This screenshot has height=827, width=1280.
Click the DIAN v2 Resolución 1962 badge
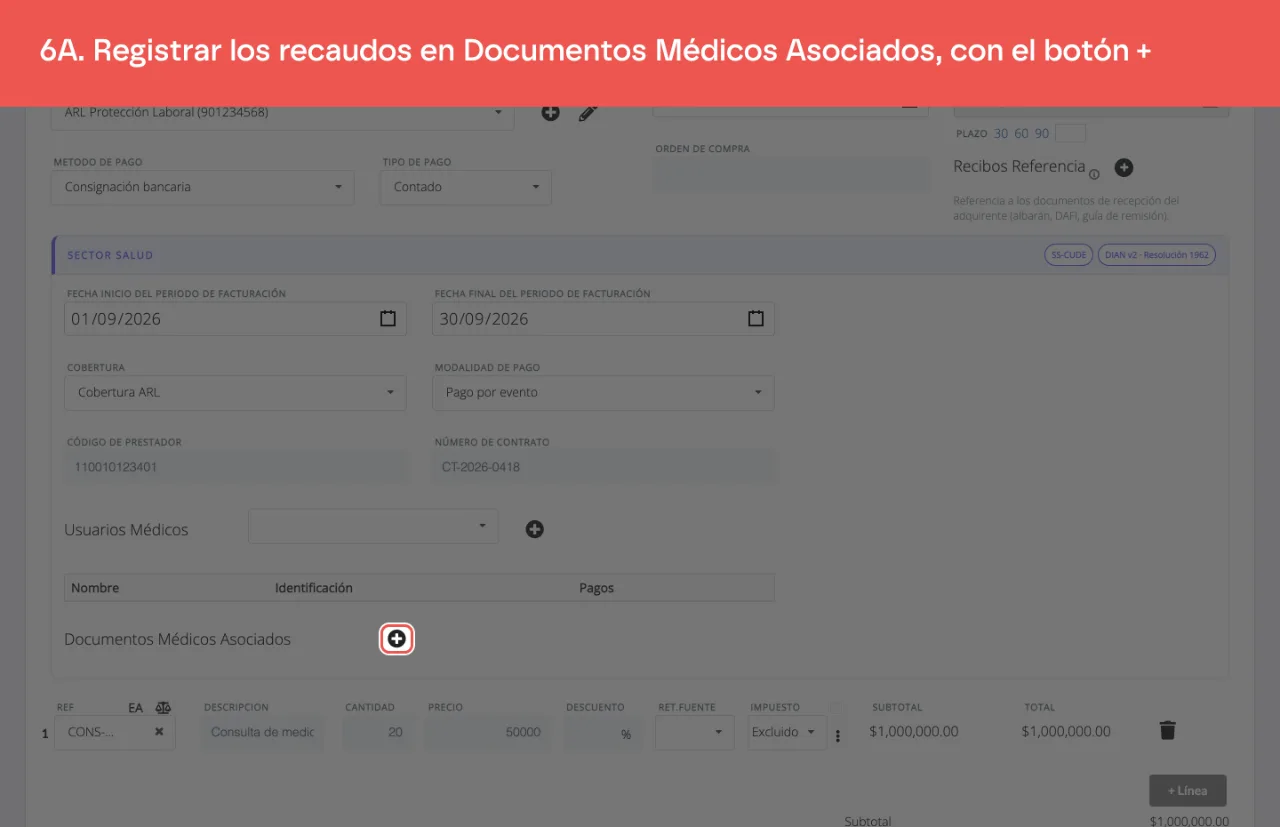click(x=1157, y=255)
